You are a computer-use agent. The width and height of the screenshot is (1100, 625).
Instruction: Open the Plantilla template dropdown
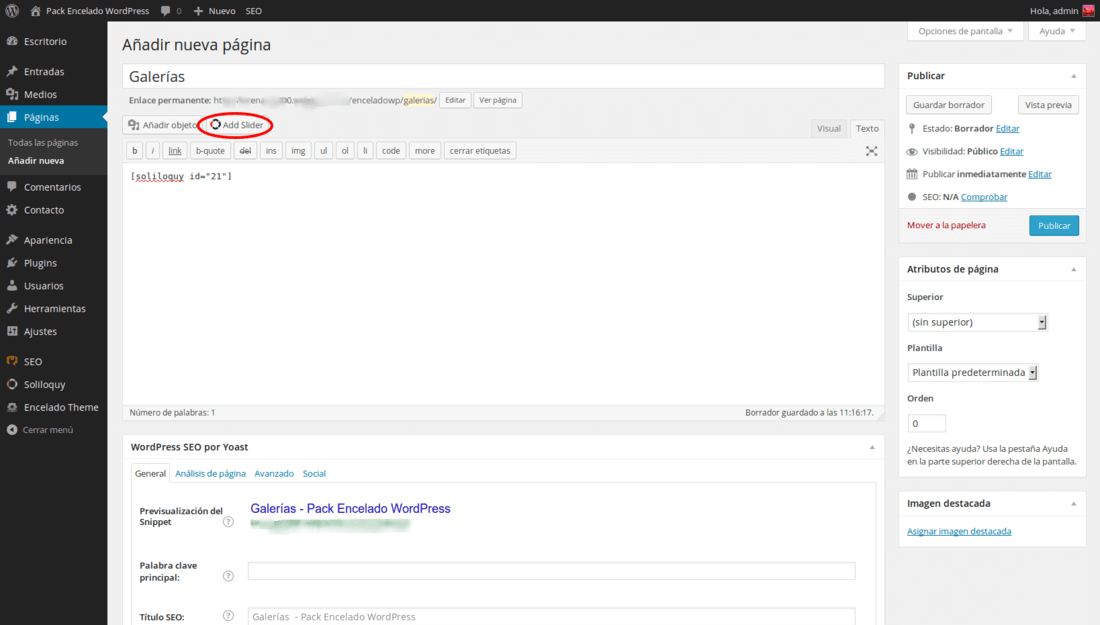click(x=972, y=372)
